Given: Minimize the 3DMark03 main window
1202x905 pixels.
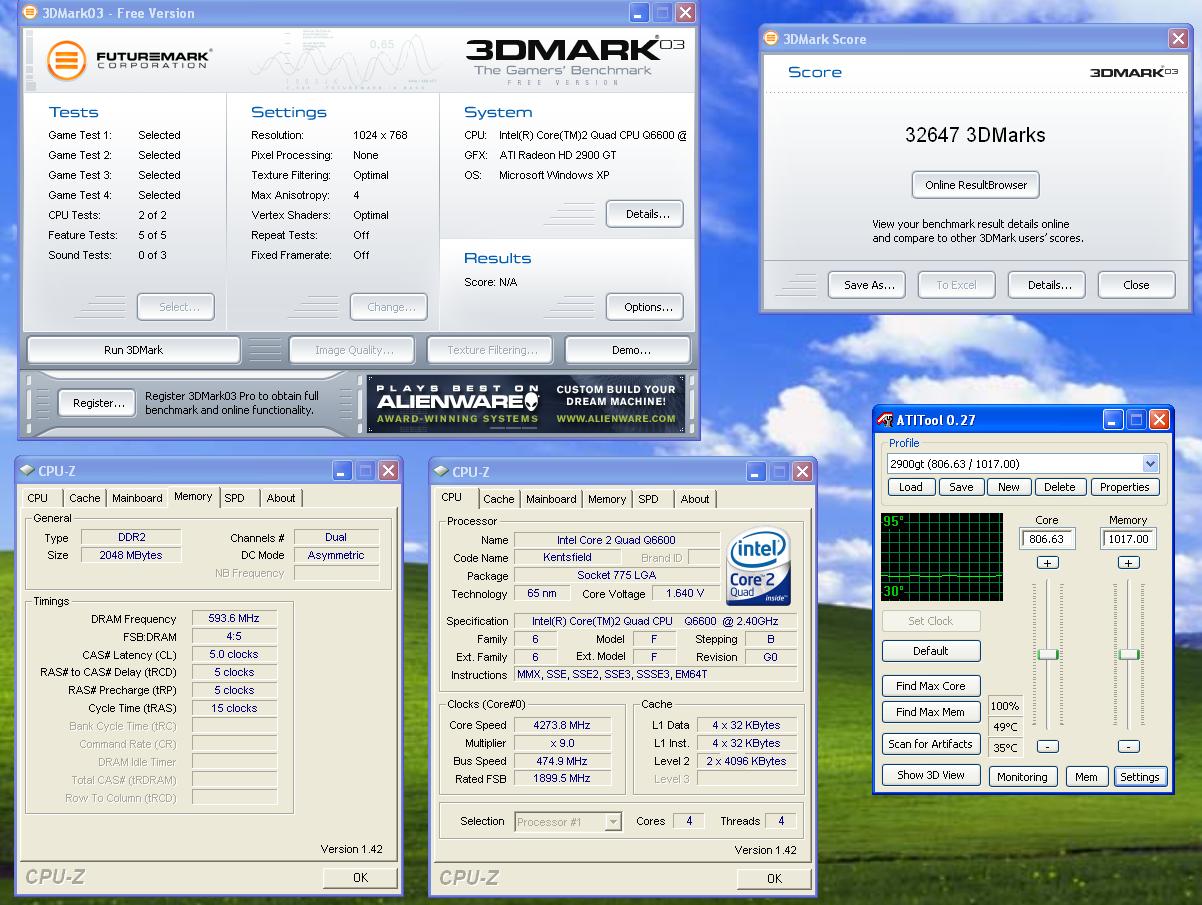Looking at the screenshot, I should tap(639, 13).
